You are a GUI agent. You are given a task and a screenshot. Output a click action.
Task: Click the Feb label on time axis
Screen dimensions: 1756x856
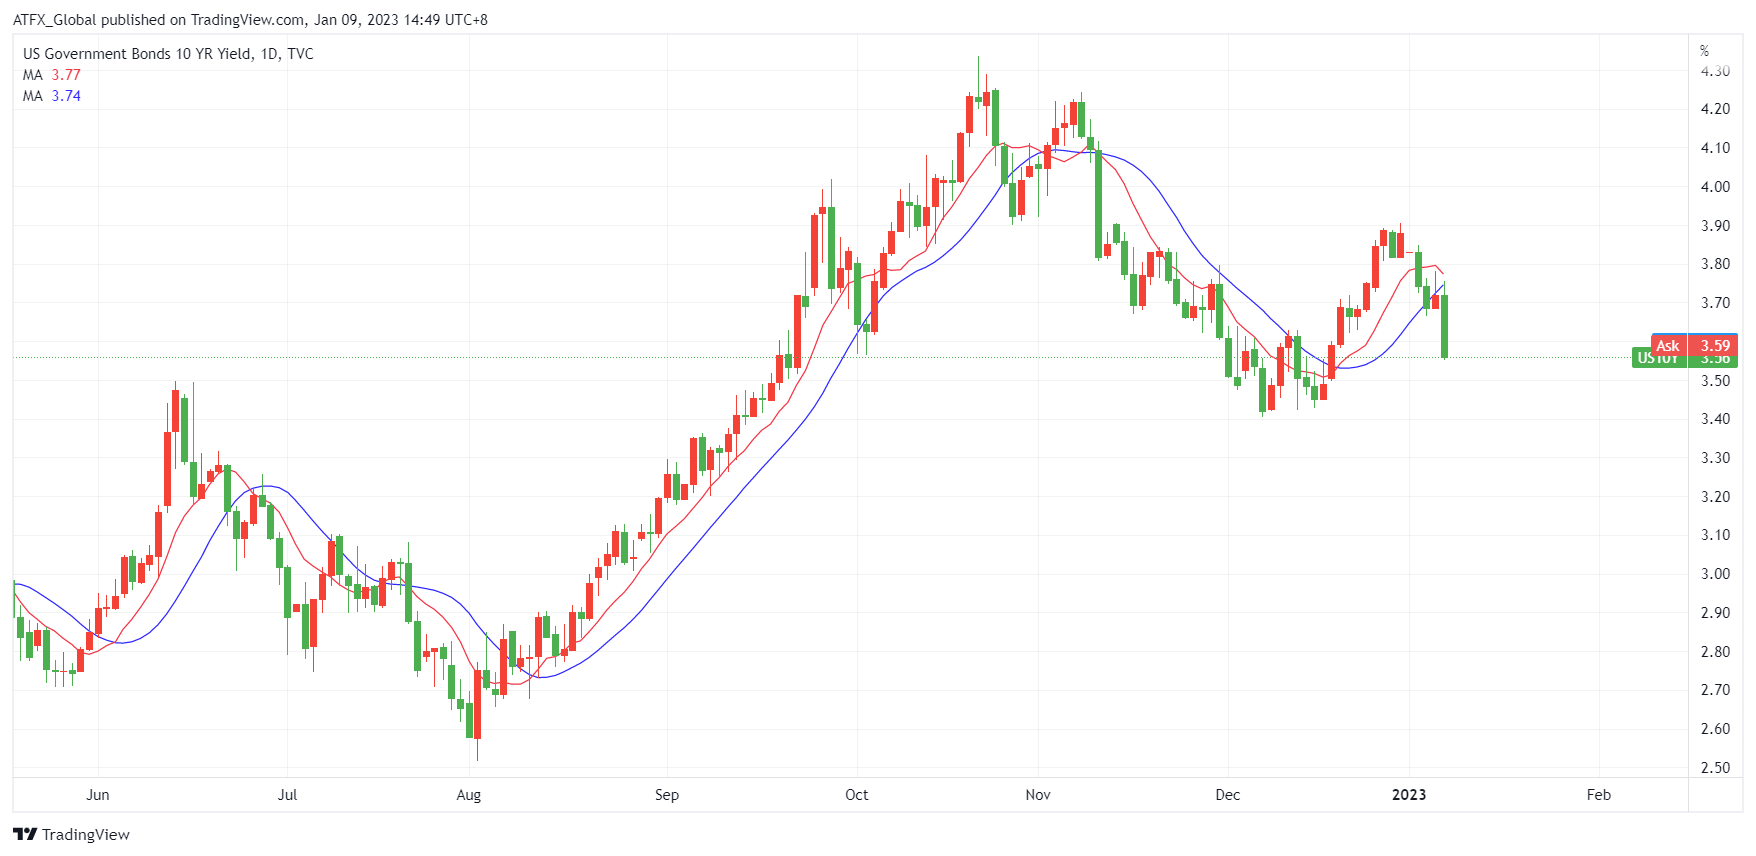pos(1598,795)
